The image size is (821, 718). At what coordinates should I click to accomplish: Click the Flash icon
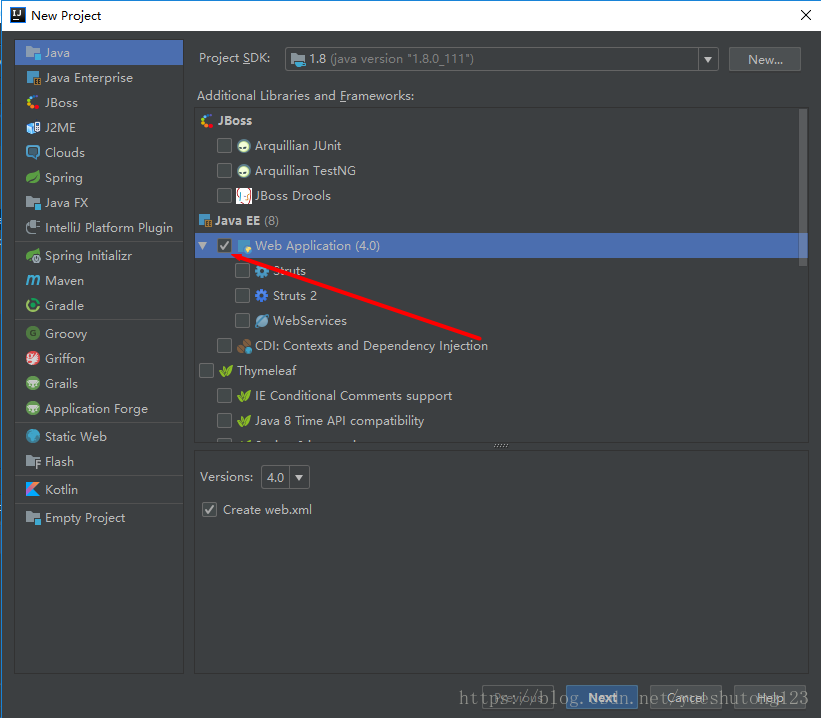[33, 461]
